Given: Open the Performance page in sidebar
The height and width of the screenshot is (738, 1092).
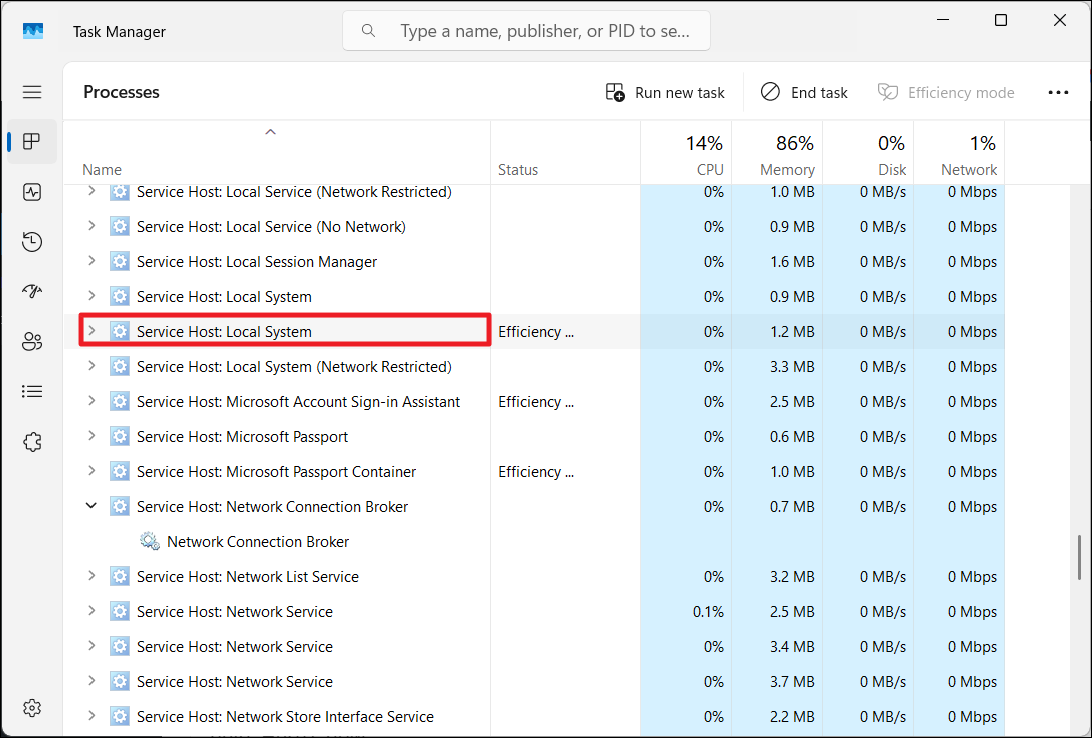Looking at the screenshot, I should click(x=32, y=191).
